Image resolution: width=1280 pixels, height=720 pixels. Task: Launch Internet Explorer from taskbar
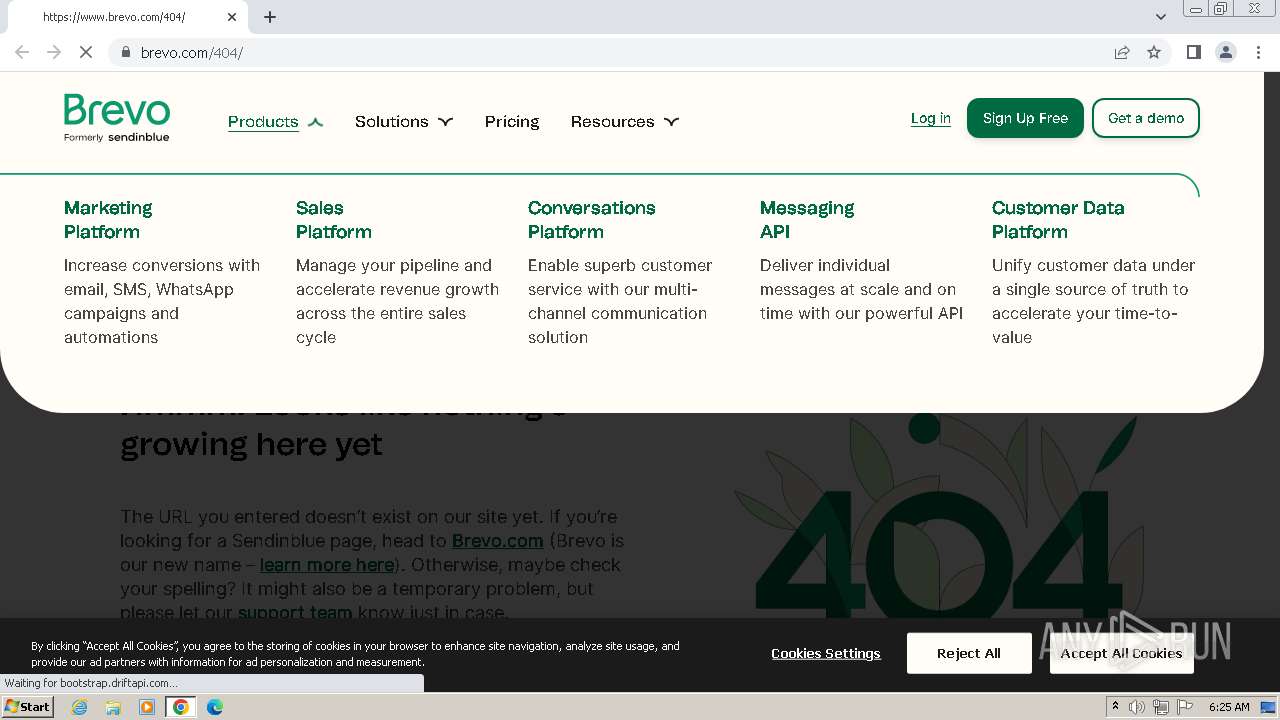click(x=80, y=707)
